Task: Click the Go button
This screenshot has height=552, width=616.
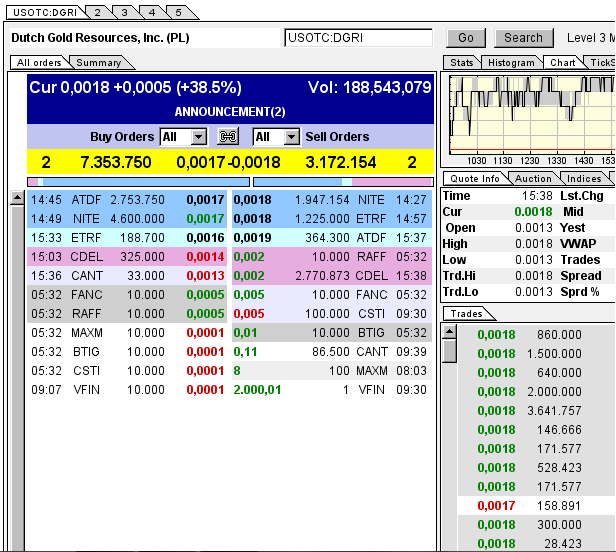Action: [x=466, y=38]
